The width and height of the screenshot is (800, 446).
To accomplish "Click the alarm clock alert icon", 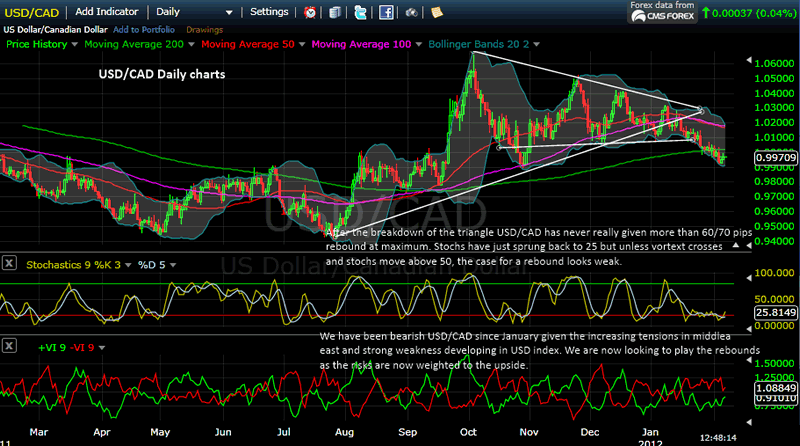I will (x=309, y=13).
